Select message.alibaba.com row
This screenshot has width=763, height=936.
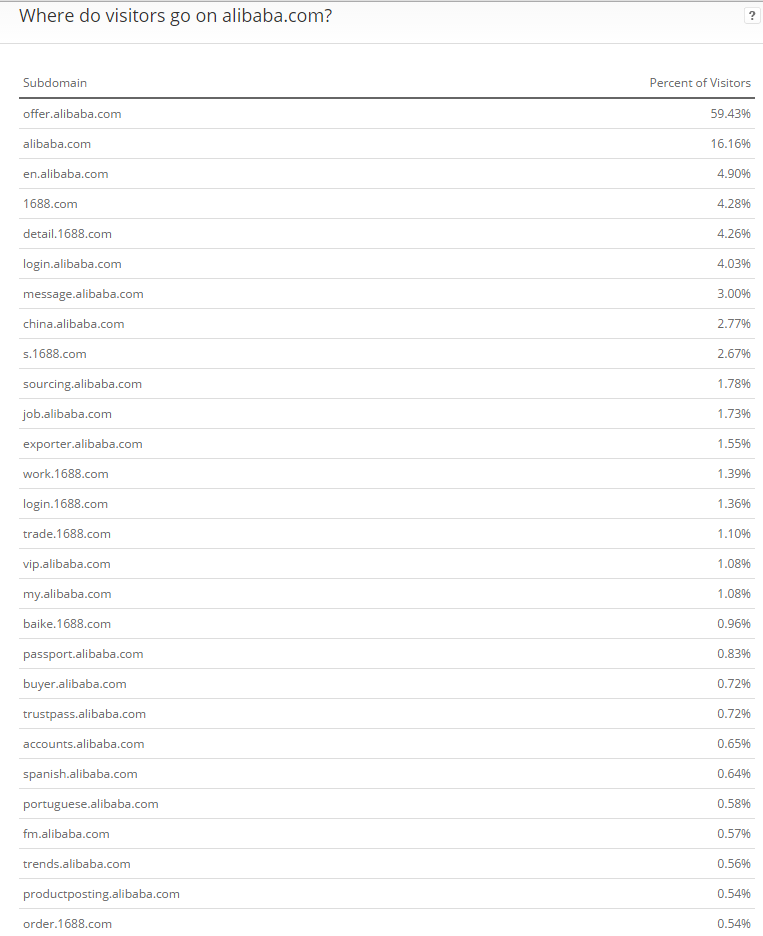coord(83,294)
